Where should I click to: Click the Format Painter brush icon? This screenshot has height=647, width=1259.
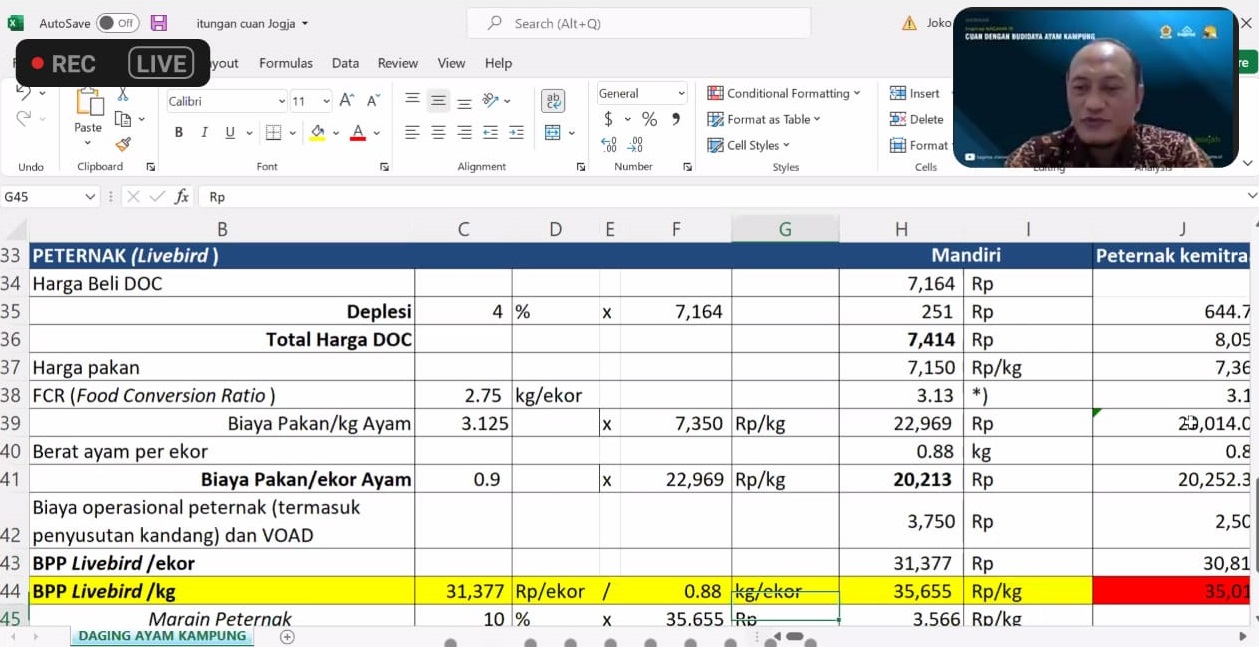coord(123,144)
